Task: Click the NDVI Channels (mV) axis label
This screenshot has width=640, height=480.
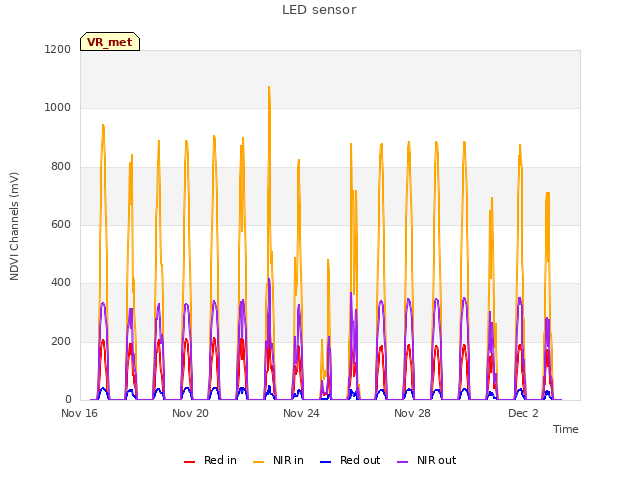Action: click(x=14, y=226)
